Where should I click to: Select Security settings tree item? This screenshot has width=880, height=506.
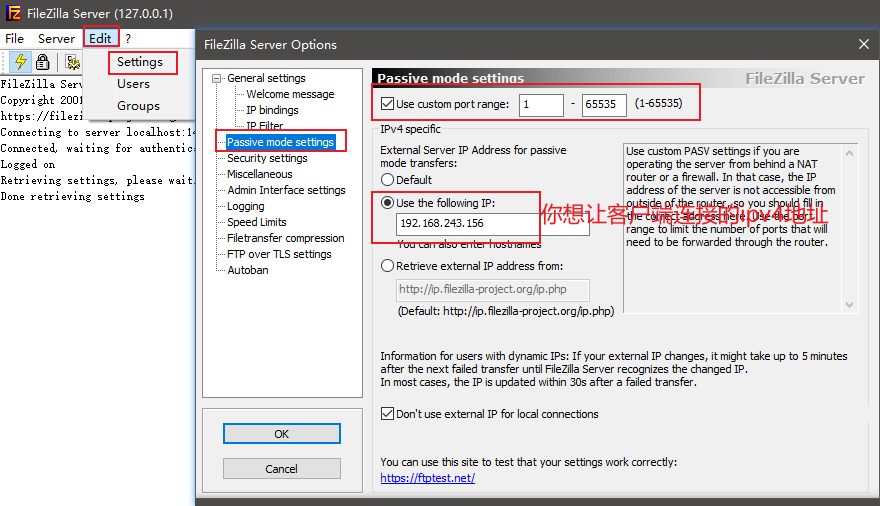[x=267, y=158]
